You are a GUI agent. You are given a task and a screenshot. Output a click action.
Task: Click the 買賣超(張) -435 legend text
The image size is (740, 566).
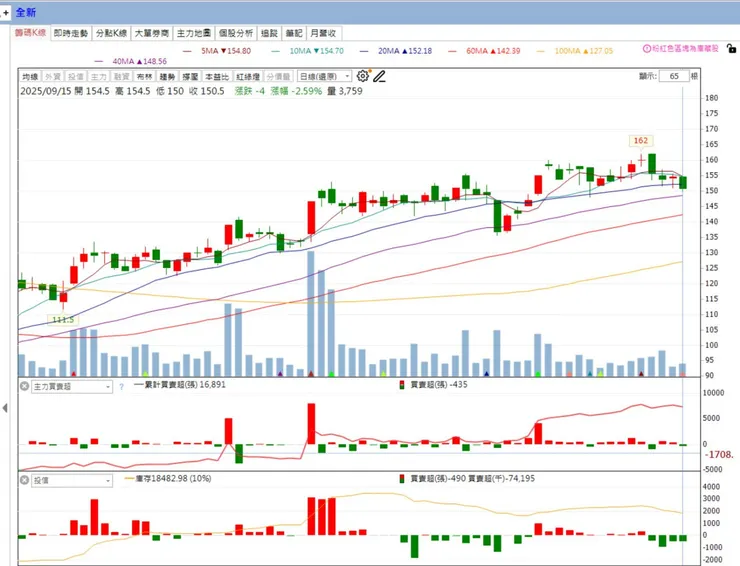pos(434,385)
